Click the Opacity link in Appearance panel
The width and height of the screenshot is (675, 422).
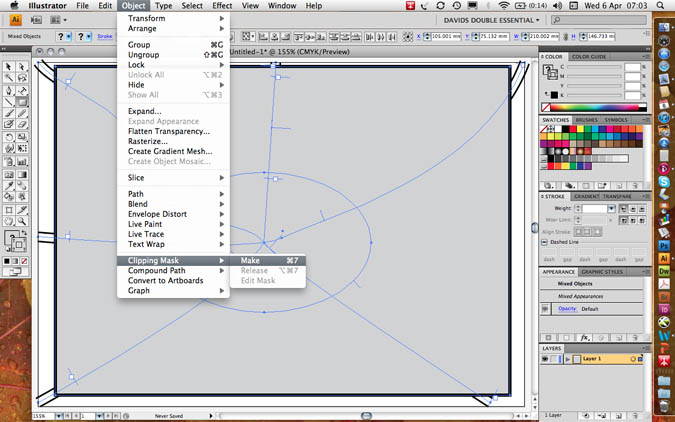[567, 309]
